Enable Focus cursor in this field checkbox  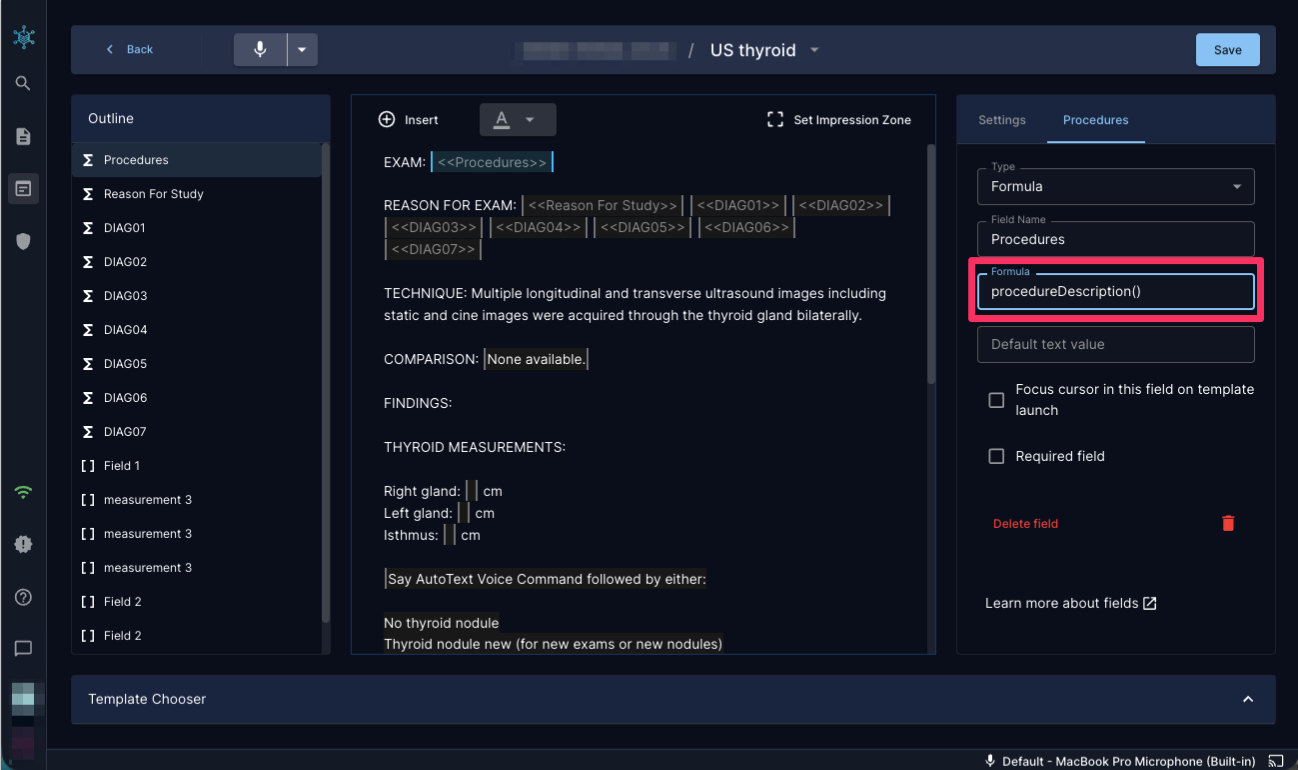[x=996, y=400]
